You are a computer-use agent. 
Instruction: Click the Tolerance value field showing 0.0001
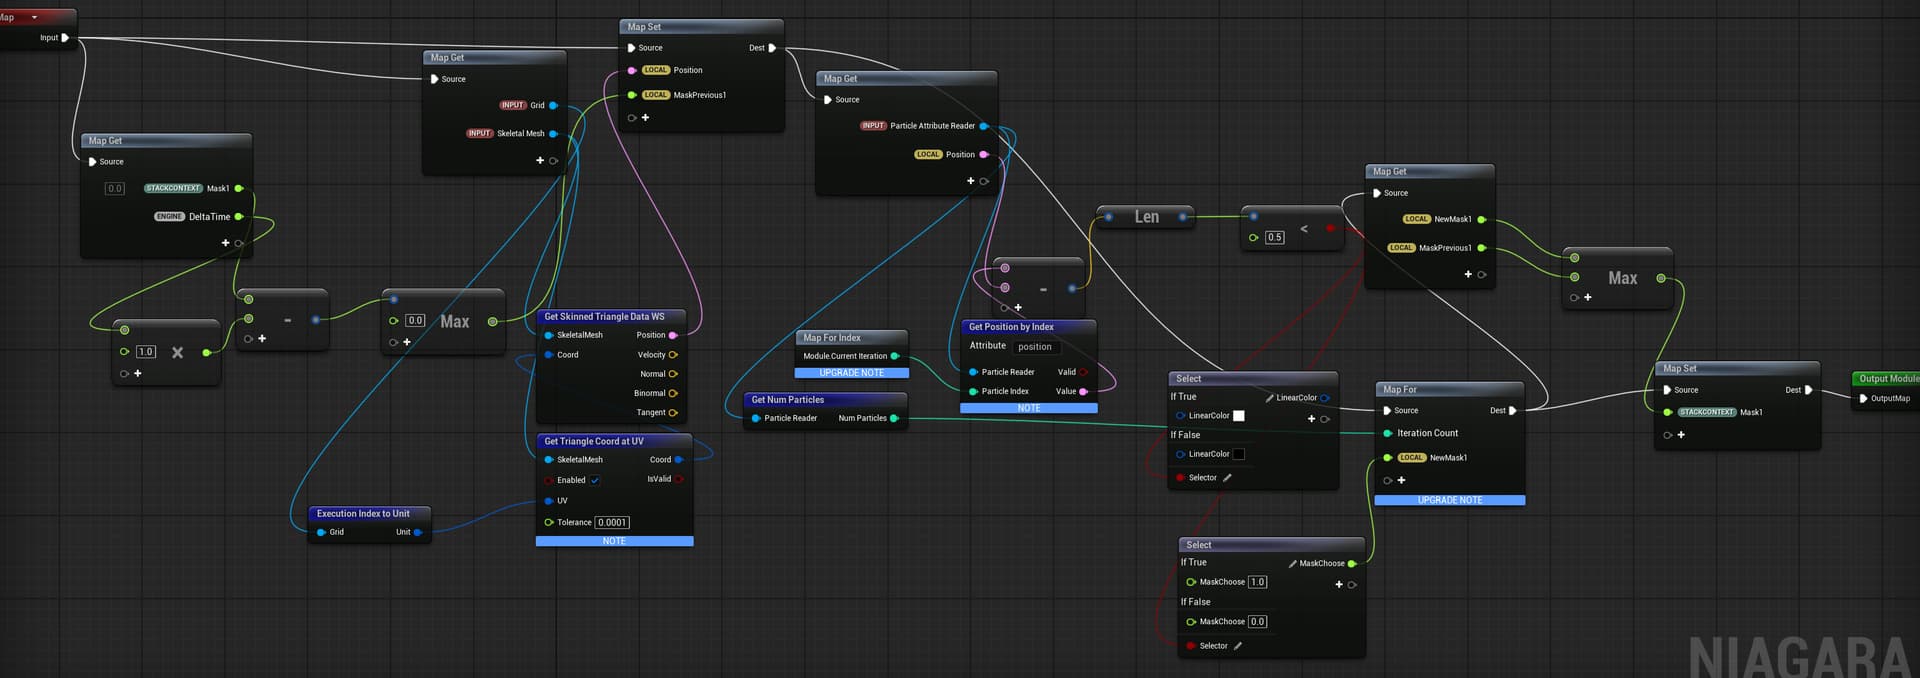612,523
